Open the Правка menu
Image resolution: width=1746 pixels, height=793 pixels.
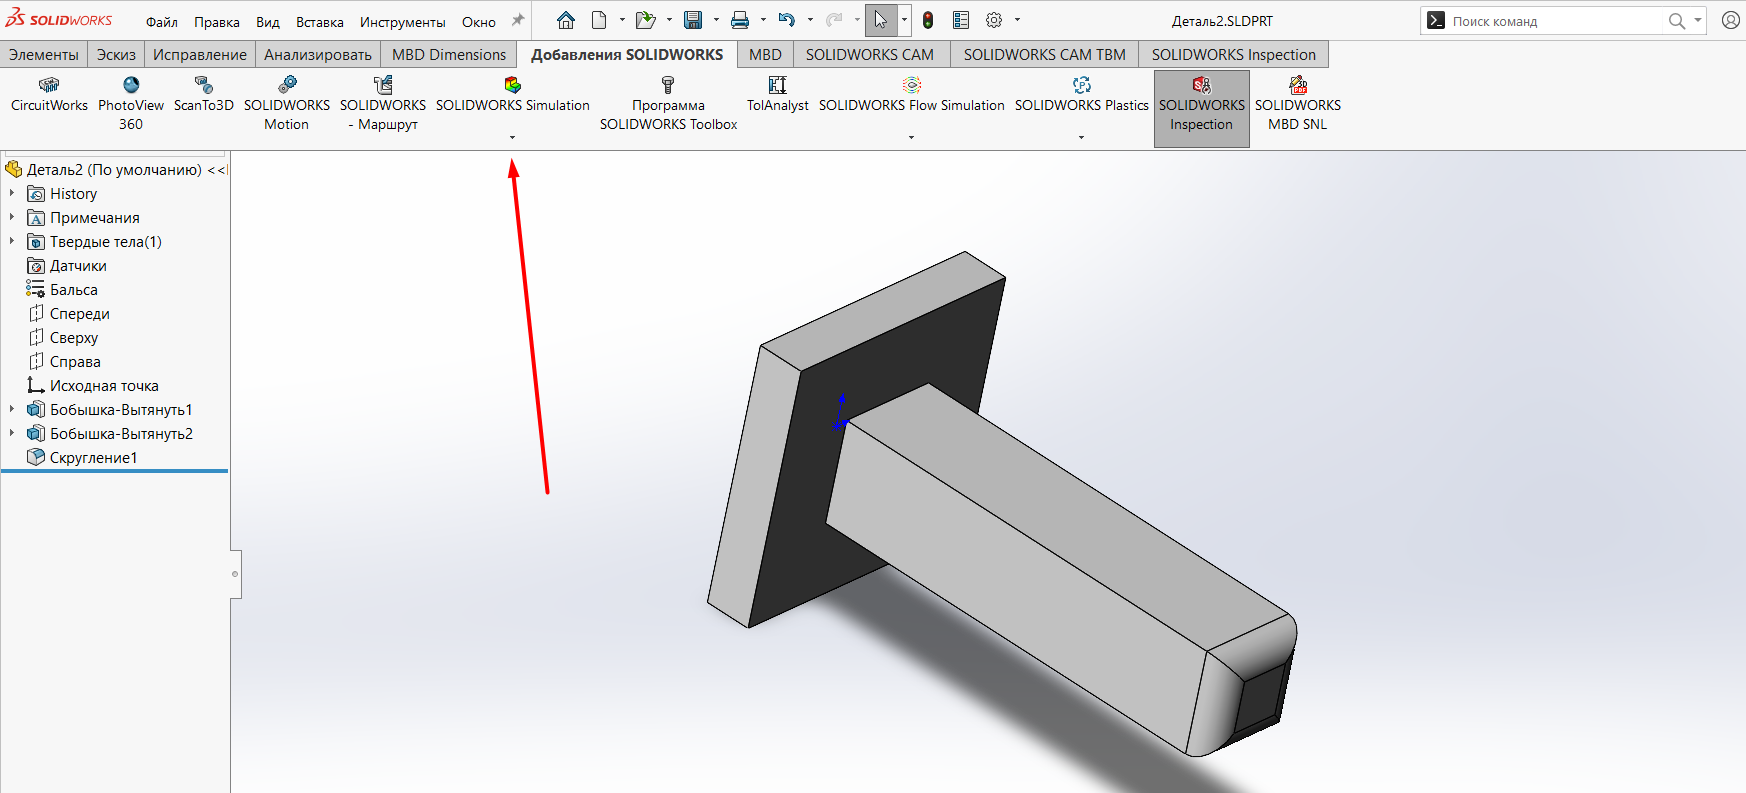click(x=217, y=22)
